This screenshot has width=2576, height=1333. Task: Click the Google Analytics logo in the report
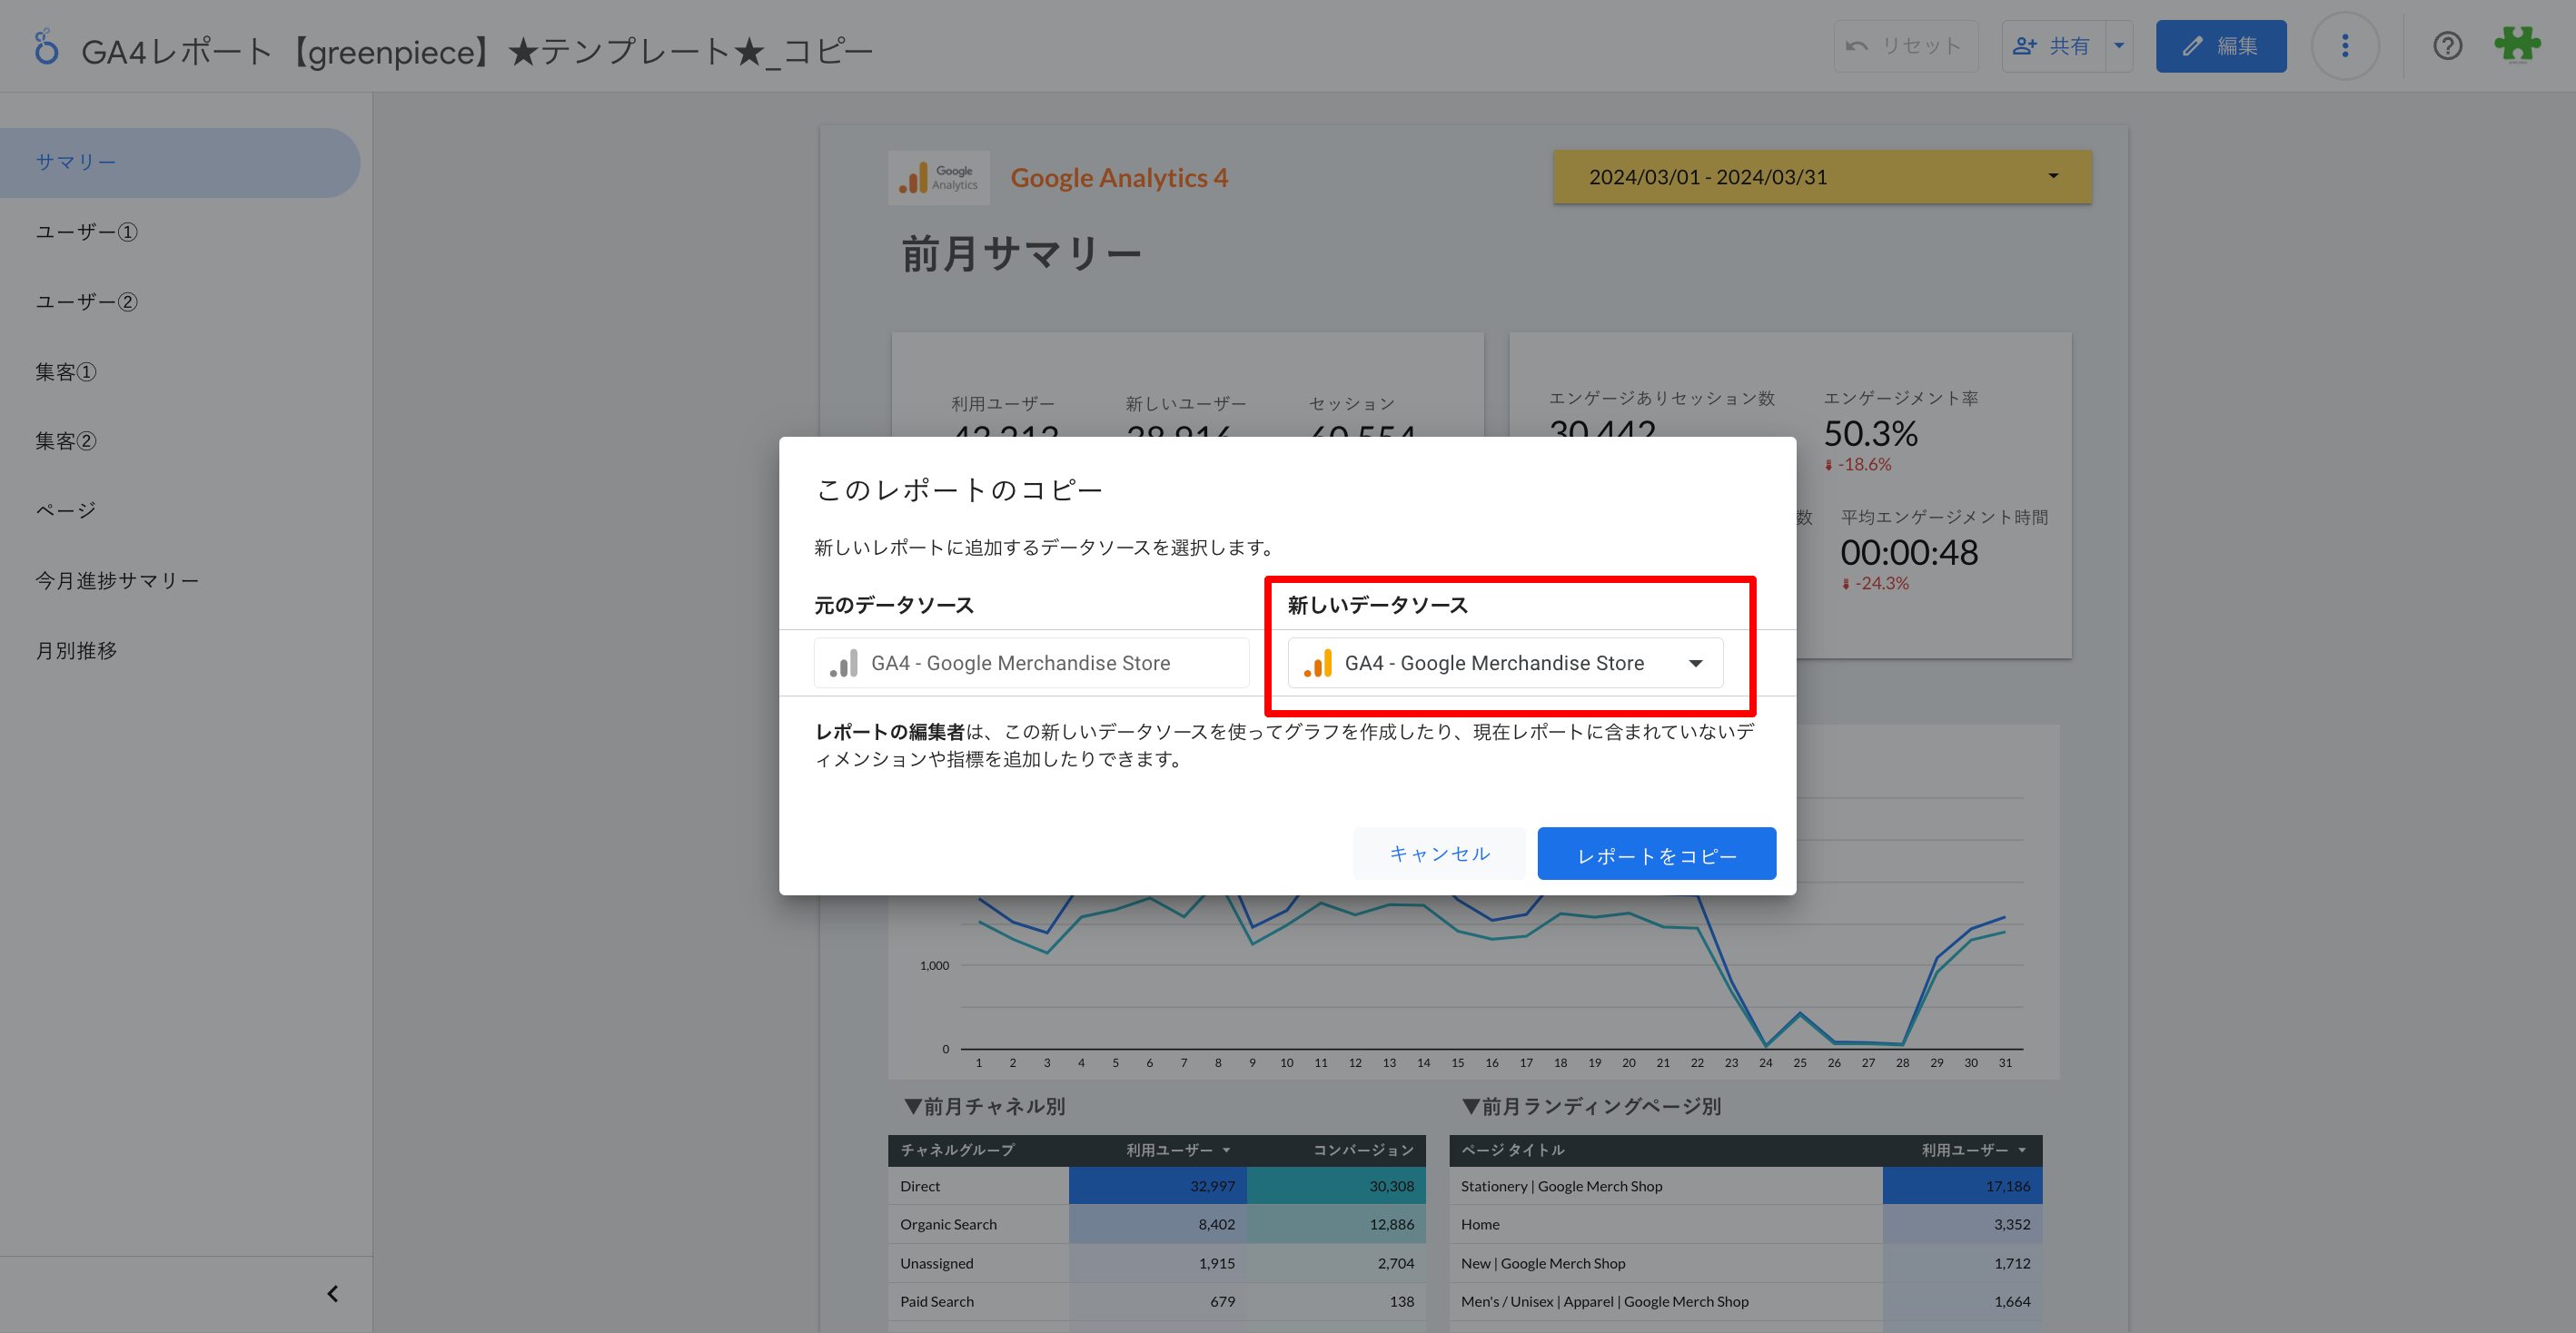pos(938,178)
